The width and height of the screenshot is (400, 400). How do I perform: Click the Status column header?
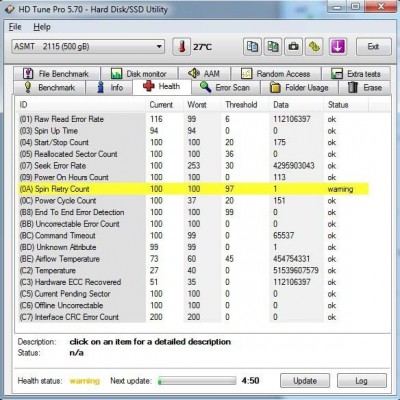(346, 105)
